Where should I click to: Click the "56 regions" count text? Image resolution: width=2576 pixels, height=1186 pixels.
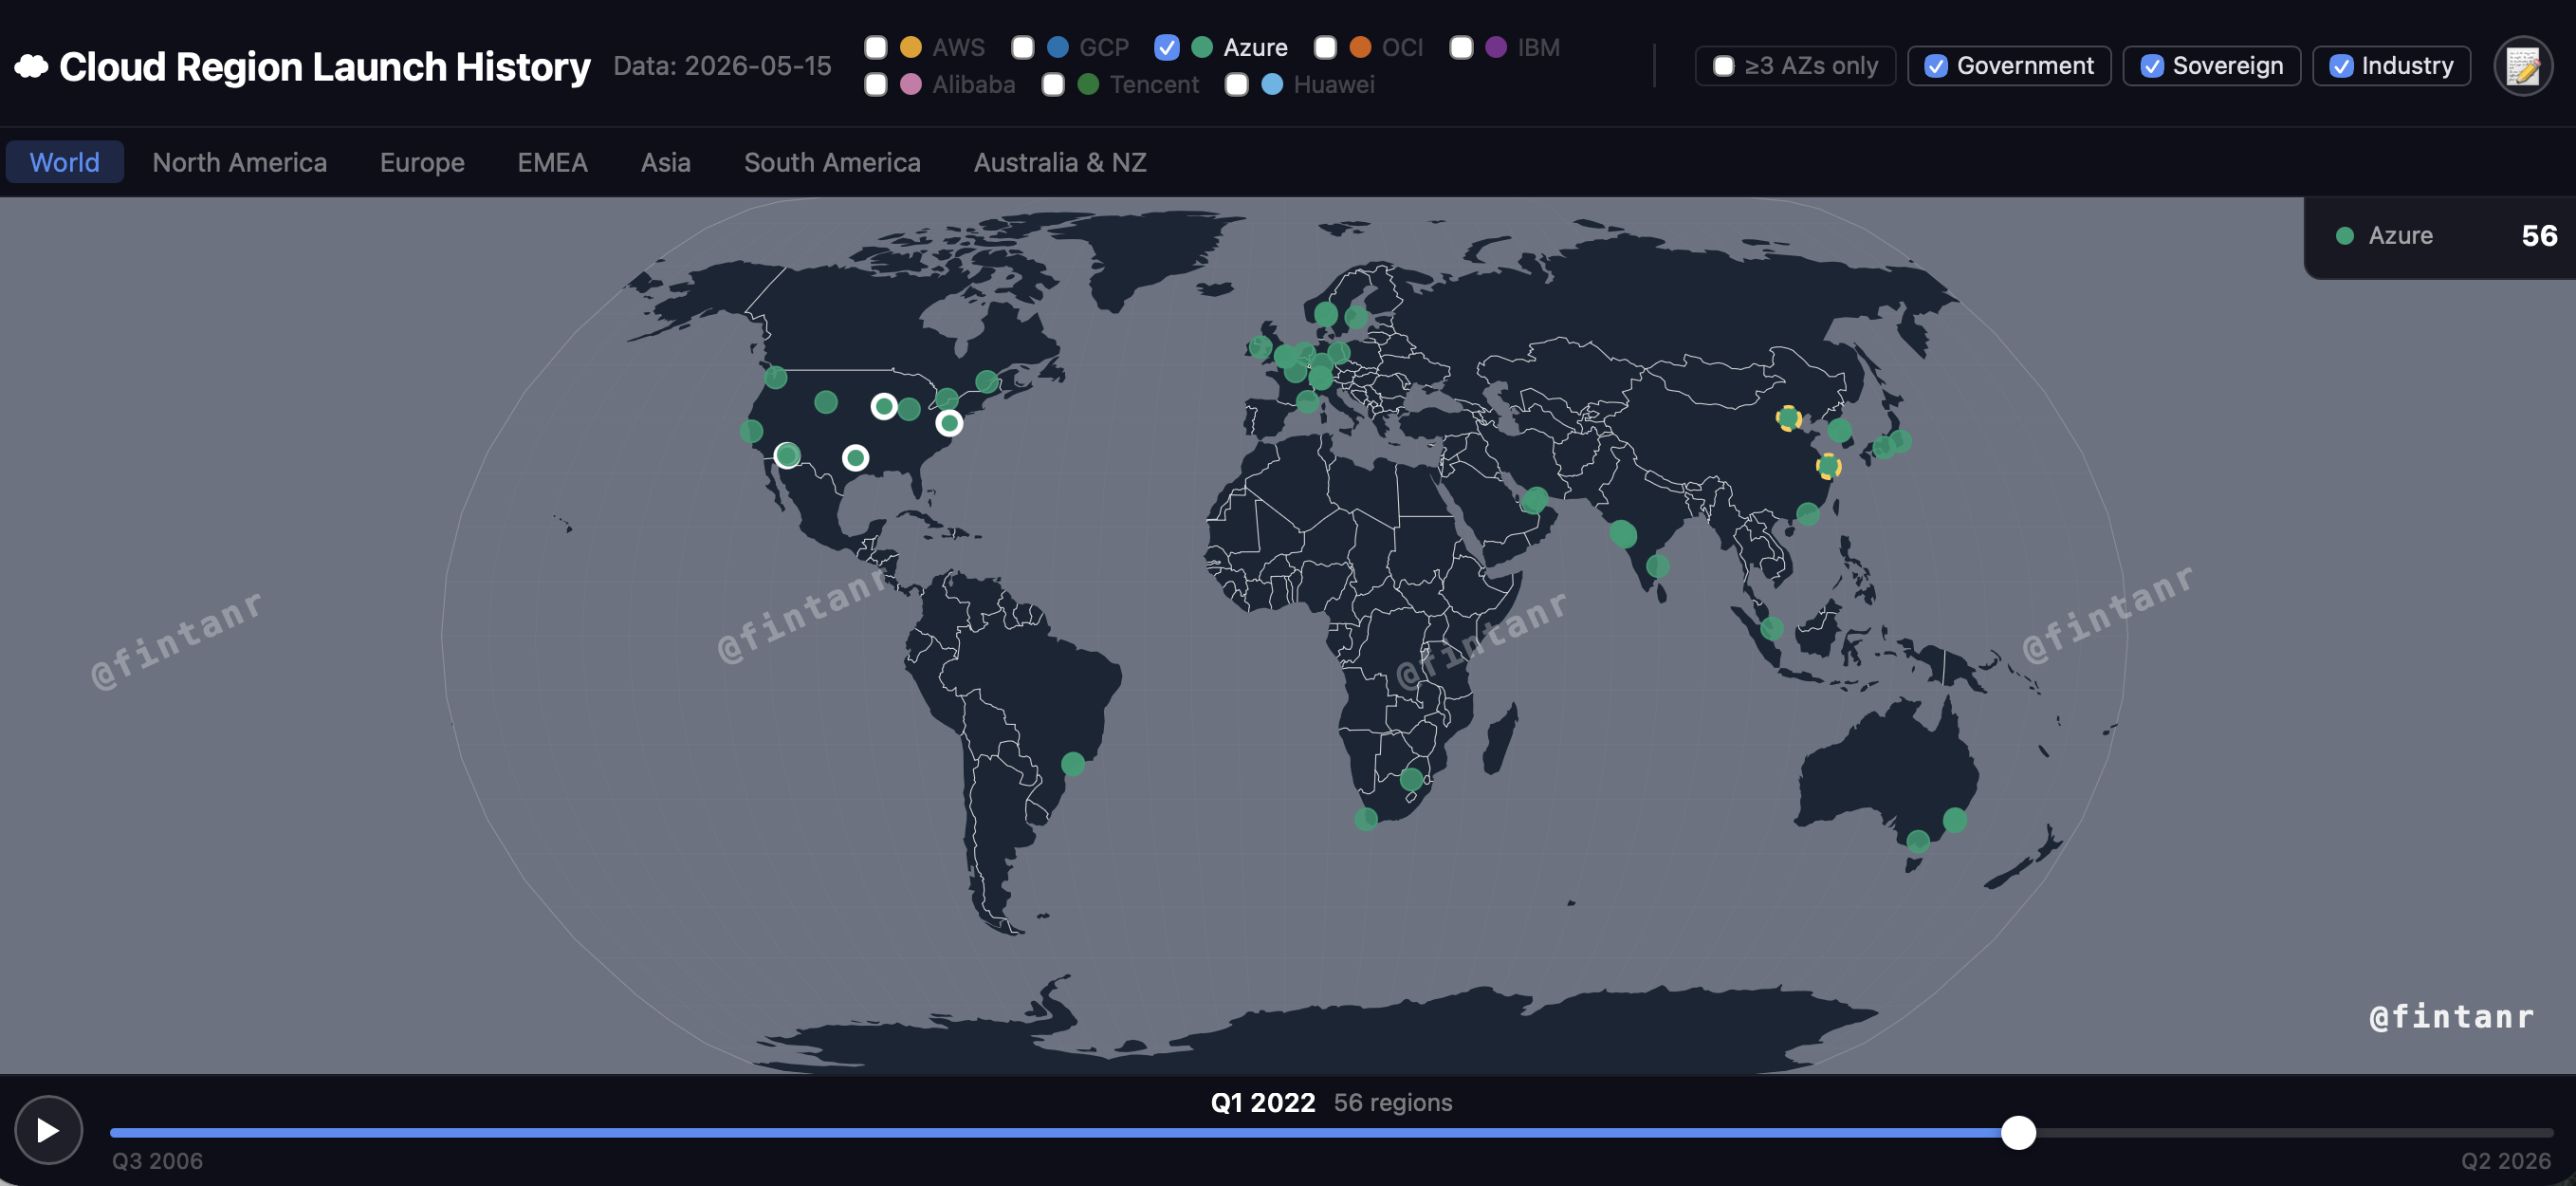pos(1393,1102)
